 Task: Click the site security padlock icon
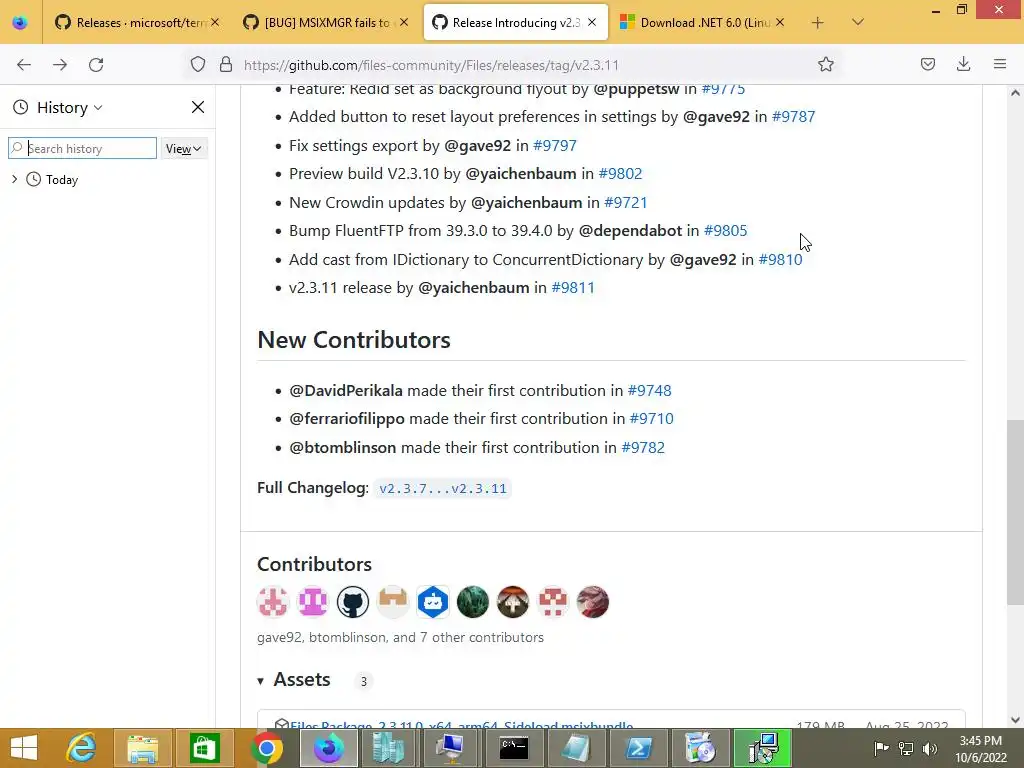pyautogui.click(x=226, y=65)
